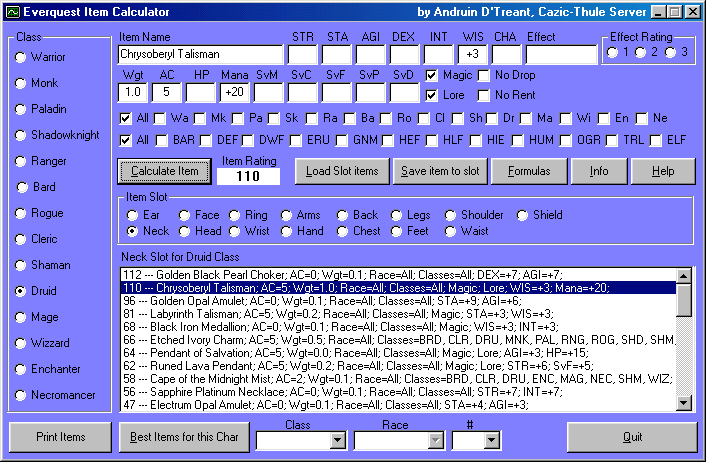This screenshot has height=462, width=706.
Task: Select Golden Black Pearl Choker row
Action: click(398, 275)
